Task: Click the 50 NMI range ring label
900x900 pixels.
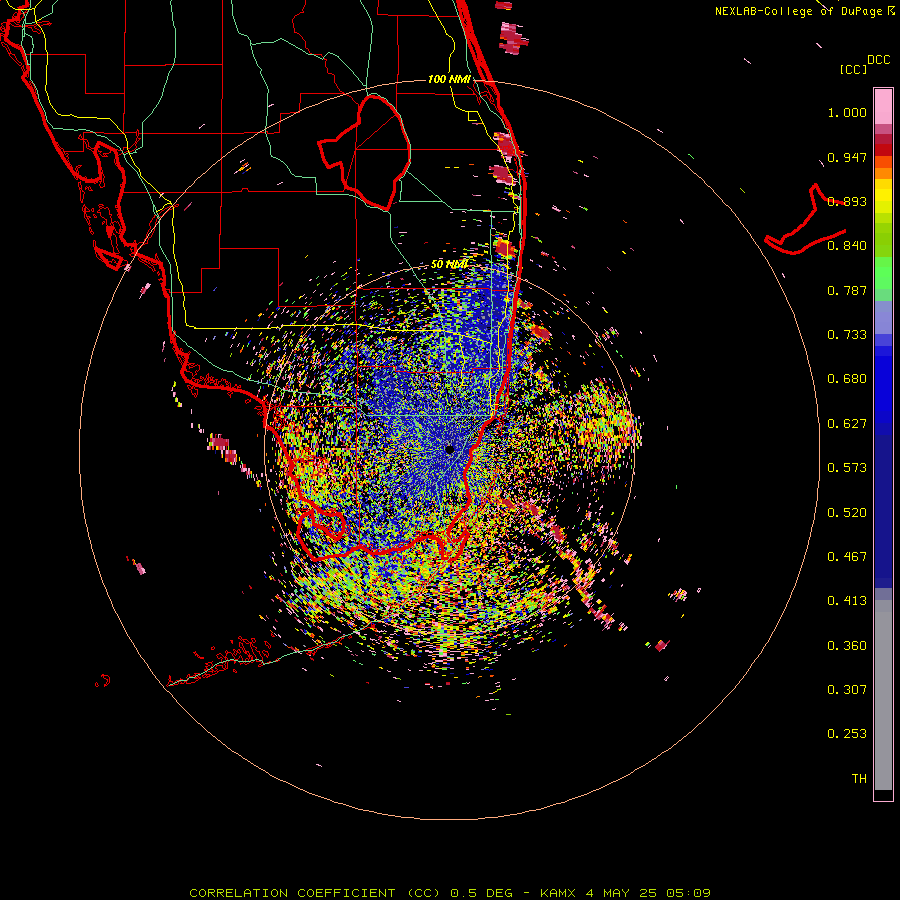Action: pos(449,264)
